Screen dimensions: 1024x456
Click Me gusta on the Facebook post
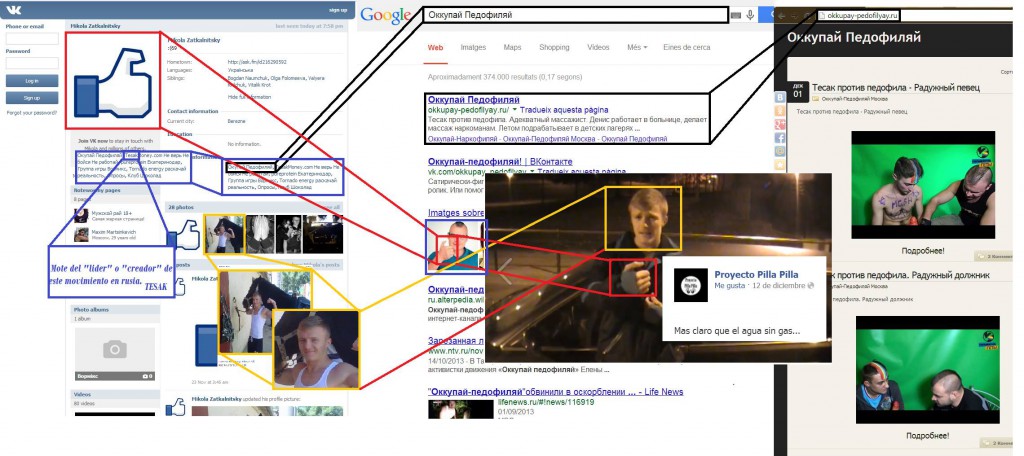point(730,286)
